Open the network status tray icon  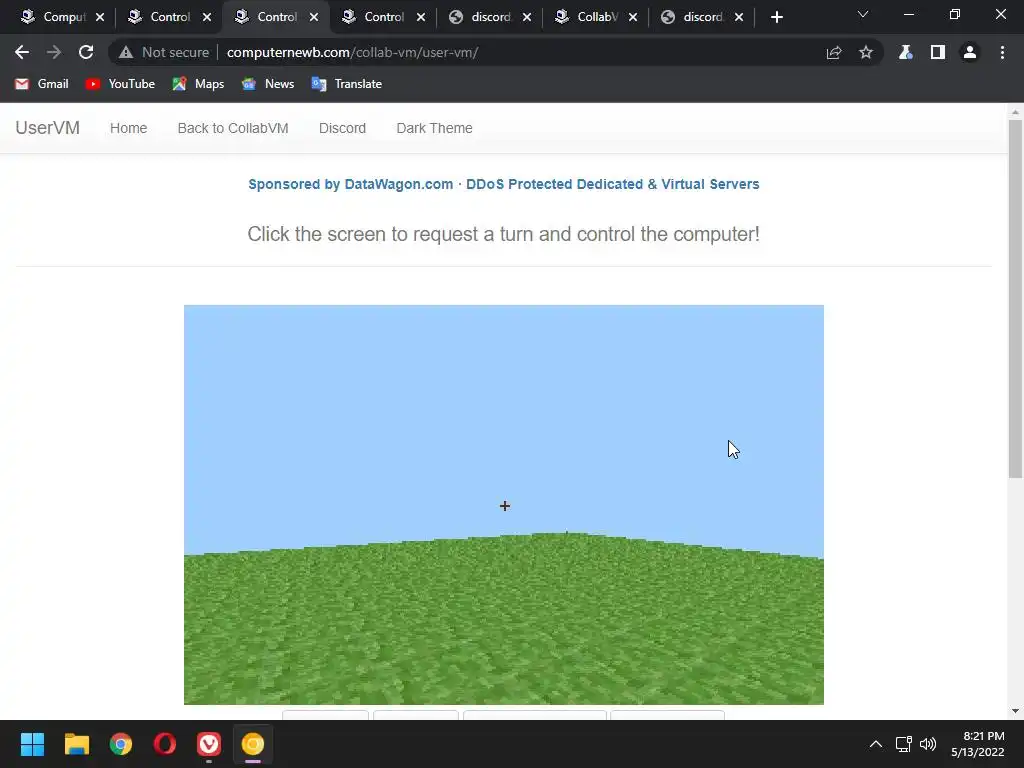(x=904, y=744)
